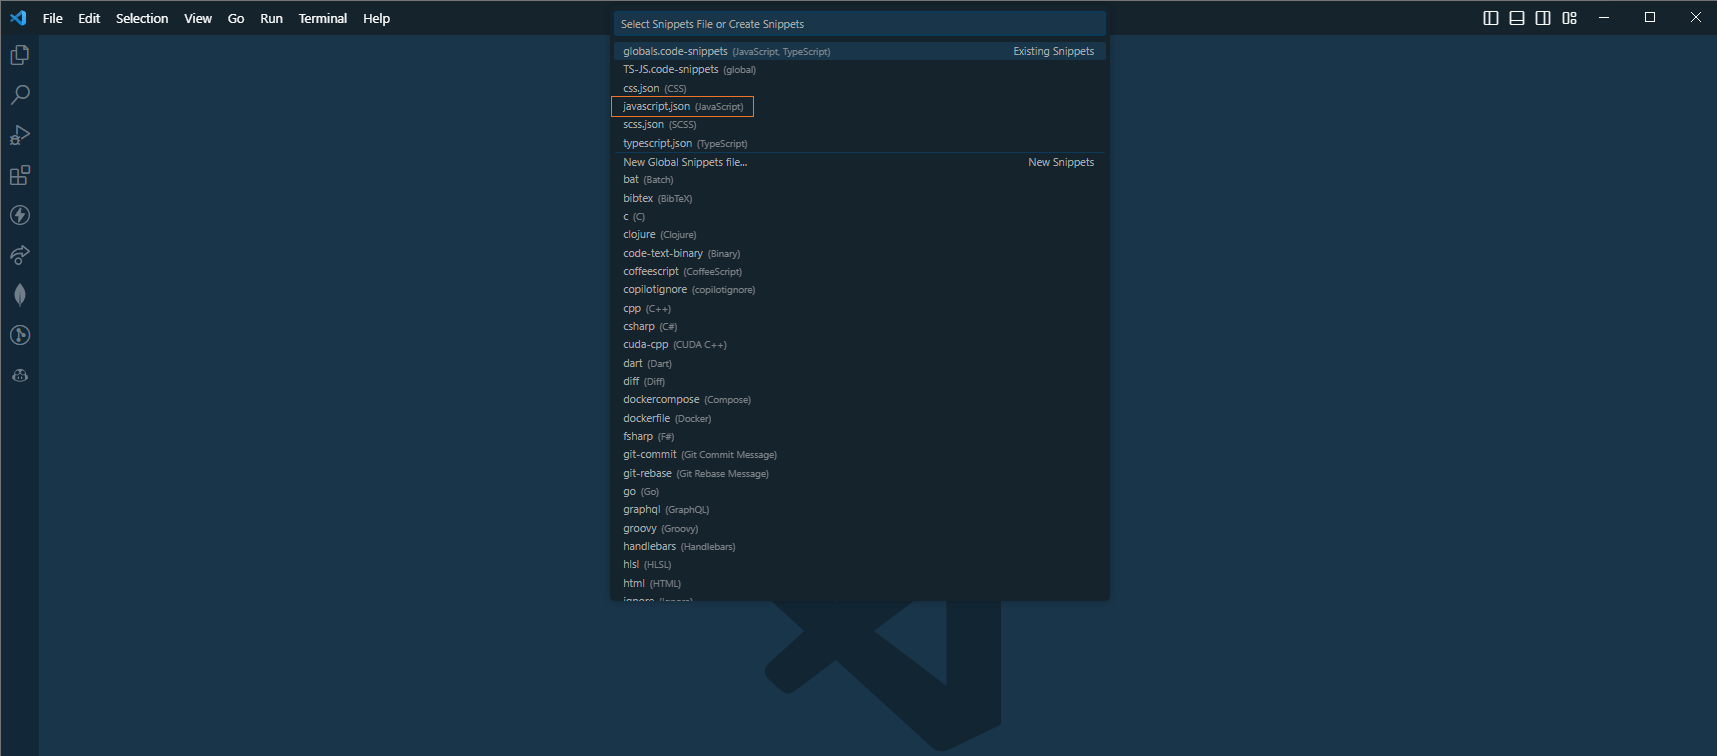Toggle primary side bar visibility

1490,18
